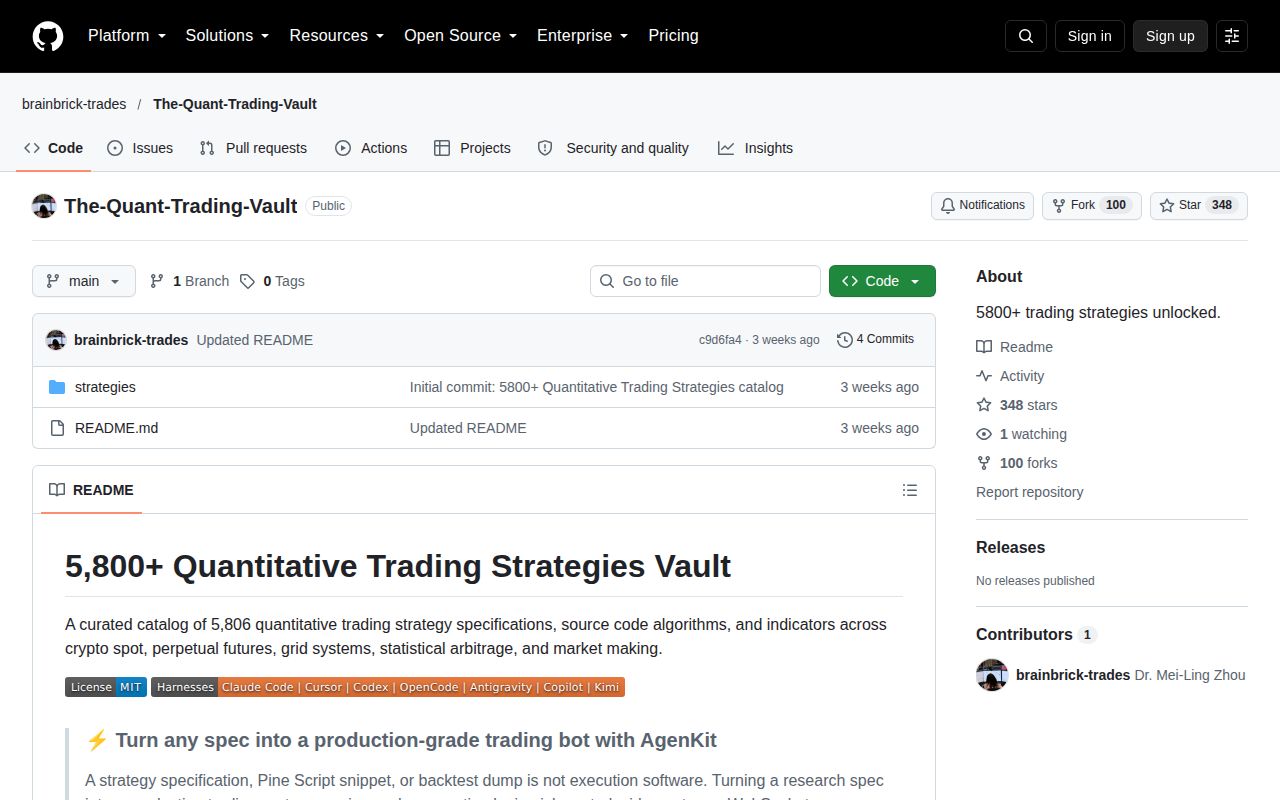Open brainbrick-trades avatar beside repository title
Viewport: 1280px width, 800px height.
coord(44,206)
